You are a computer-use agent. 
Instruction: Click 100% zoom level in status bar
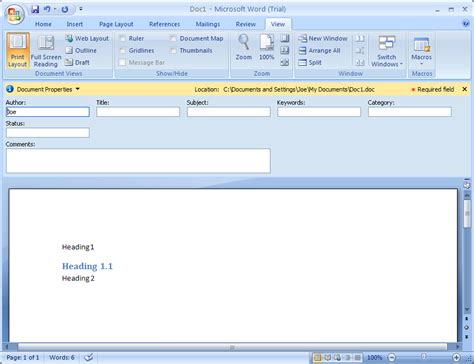375,358
